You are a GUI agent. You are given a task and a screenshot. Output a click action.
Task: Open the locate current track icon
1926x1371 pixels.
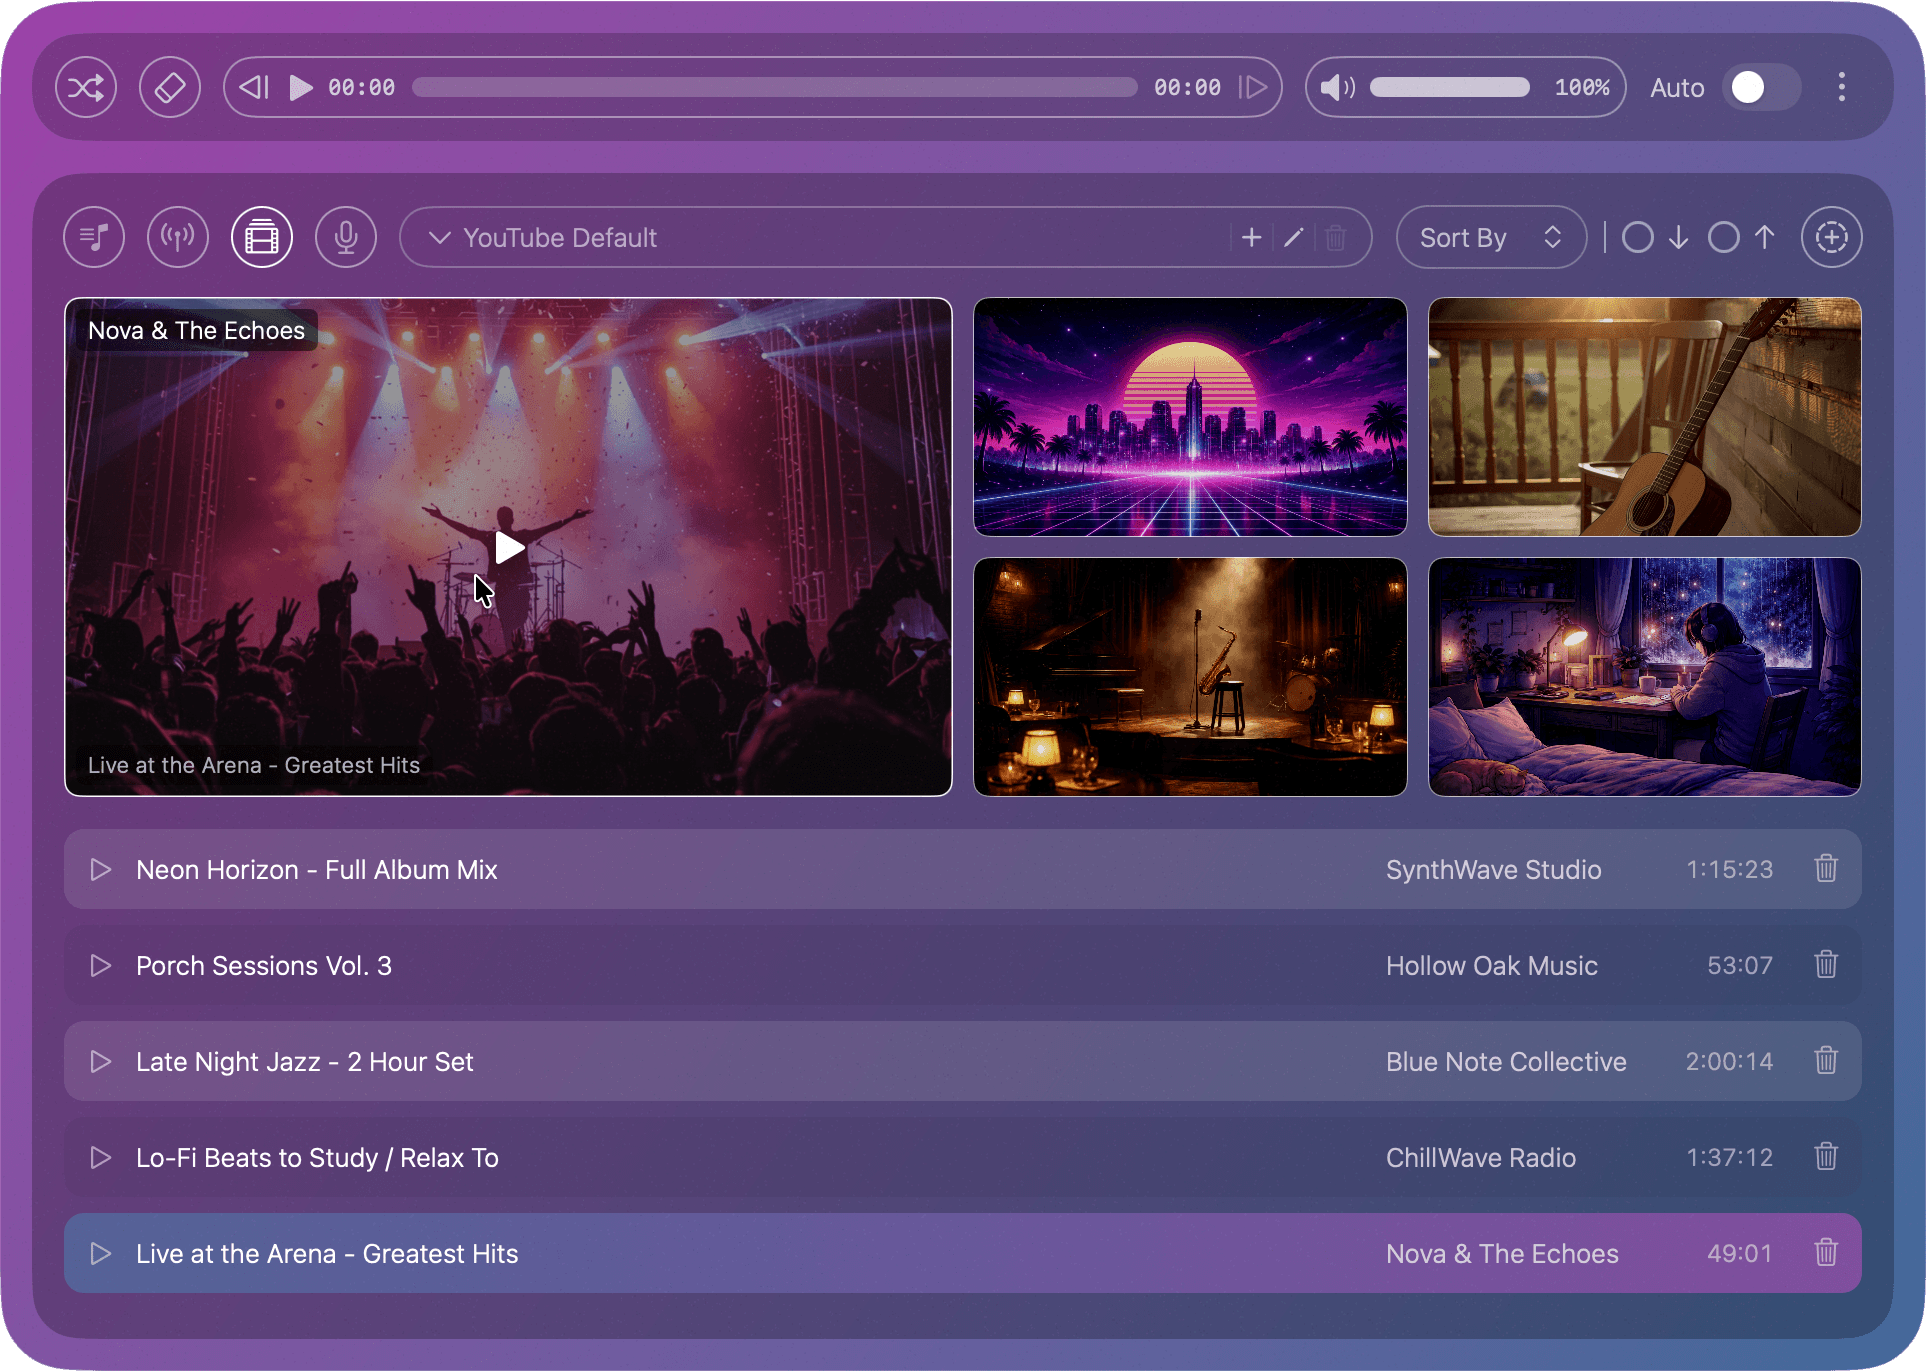[x=1832, y=237]
